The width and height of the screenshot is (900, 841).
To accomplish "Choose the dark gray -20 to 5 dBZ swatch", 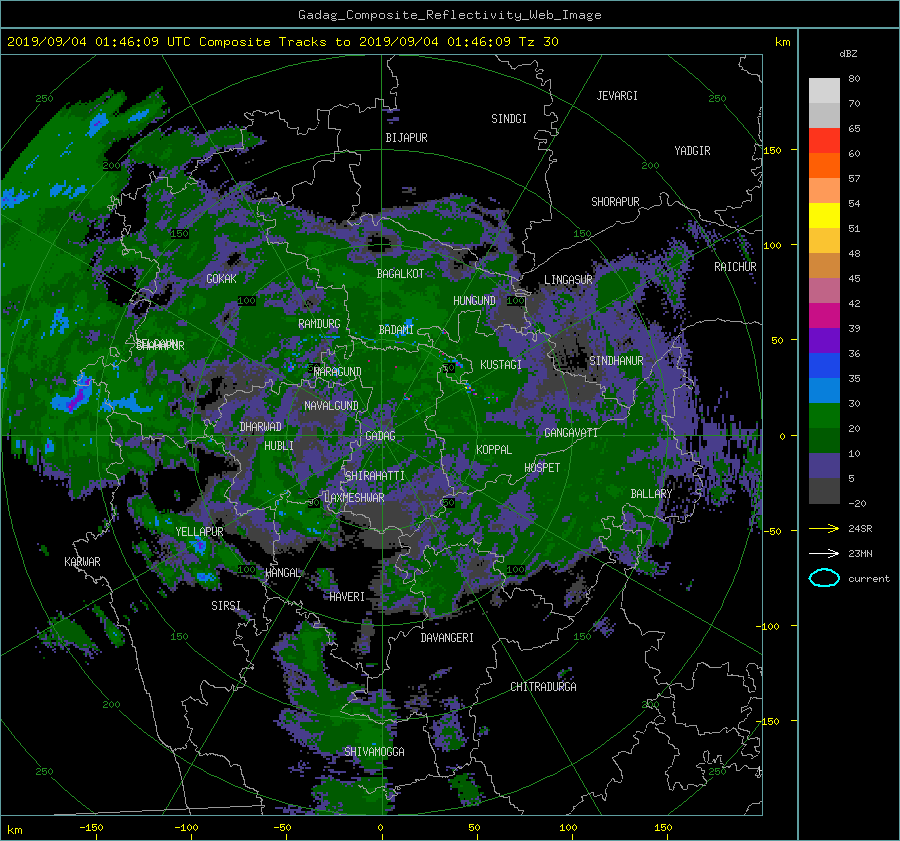I will pyautogui.click(x=824, y=491).
